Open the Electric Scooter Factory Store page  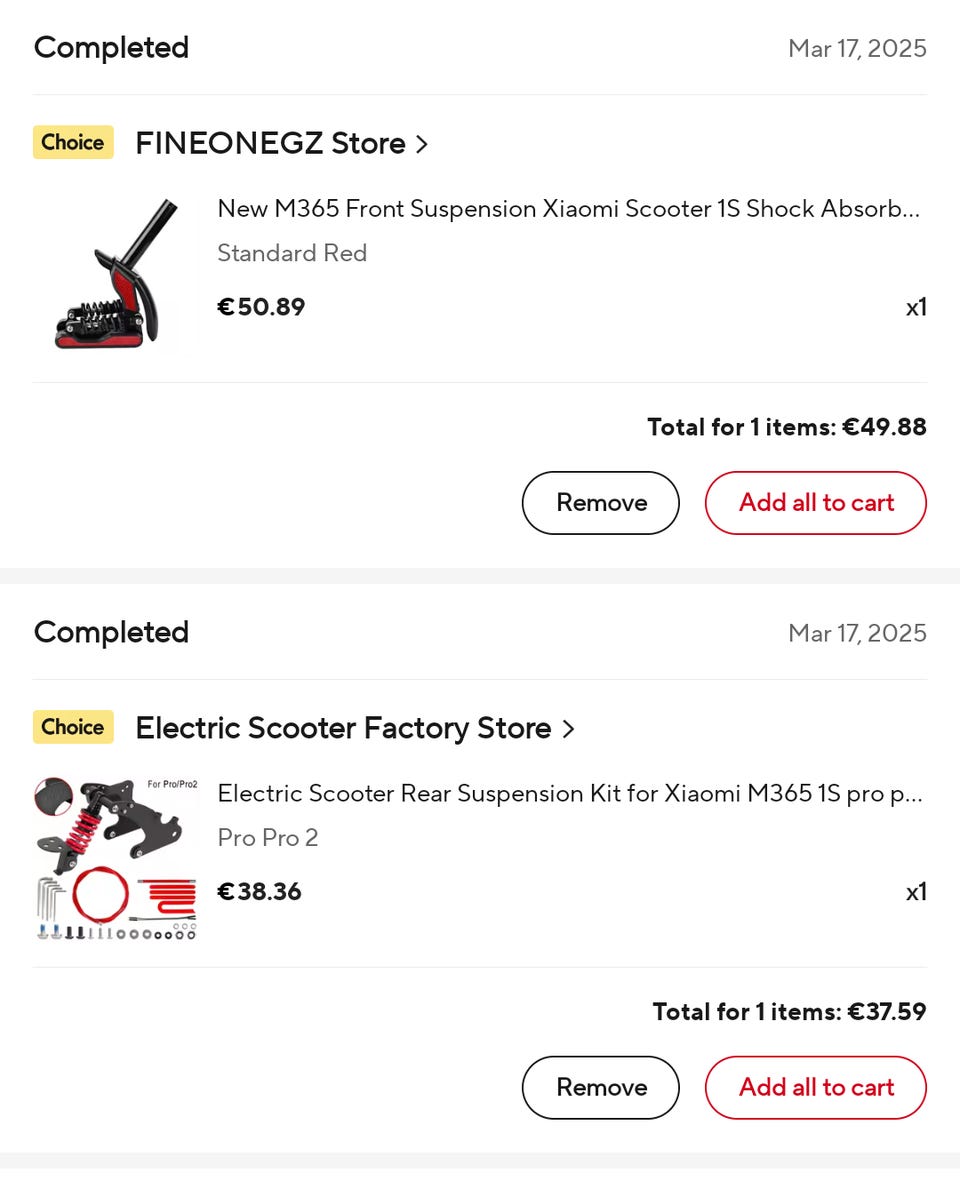343,728
